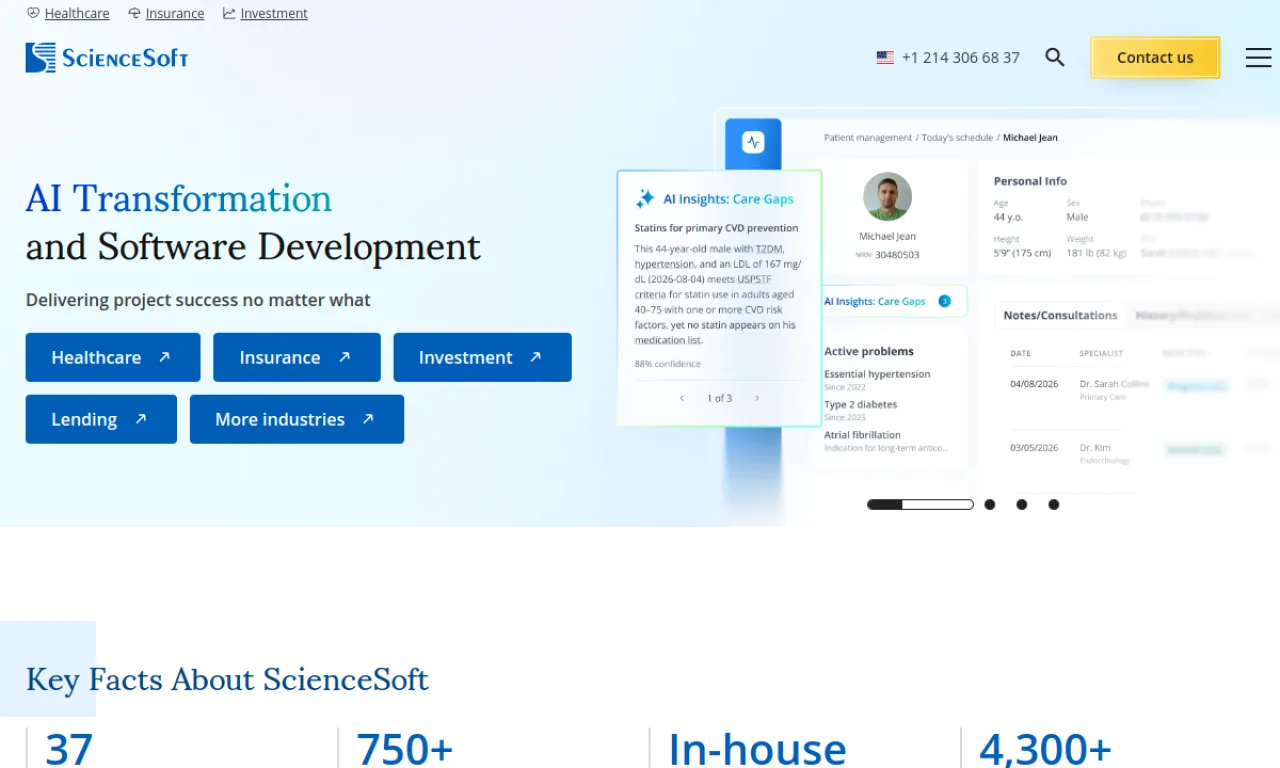The image size is (1280, 768).
Task: Click the pulse icon in the mockup sidebar
Action: (753, 143)
